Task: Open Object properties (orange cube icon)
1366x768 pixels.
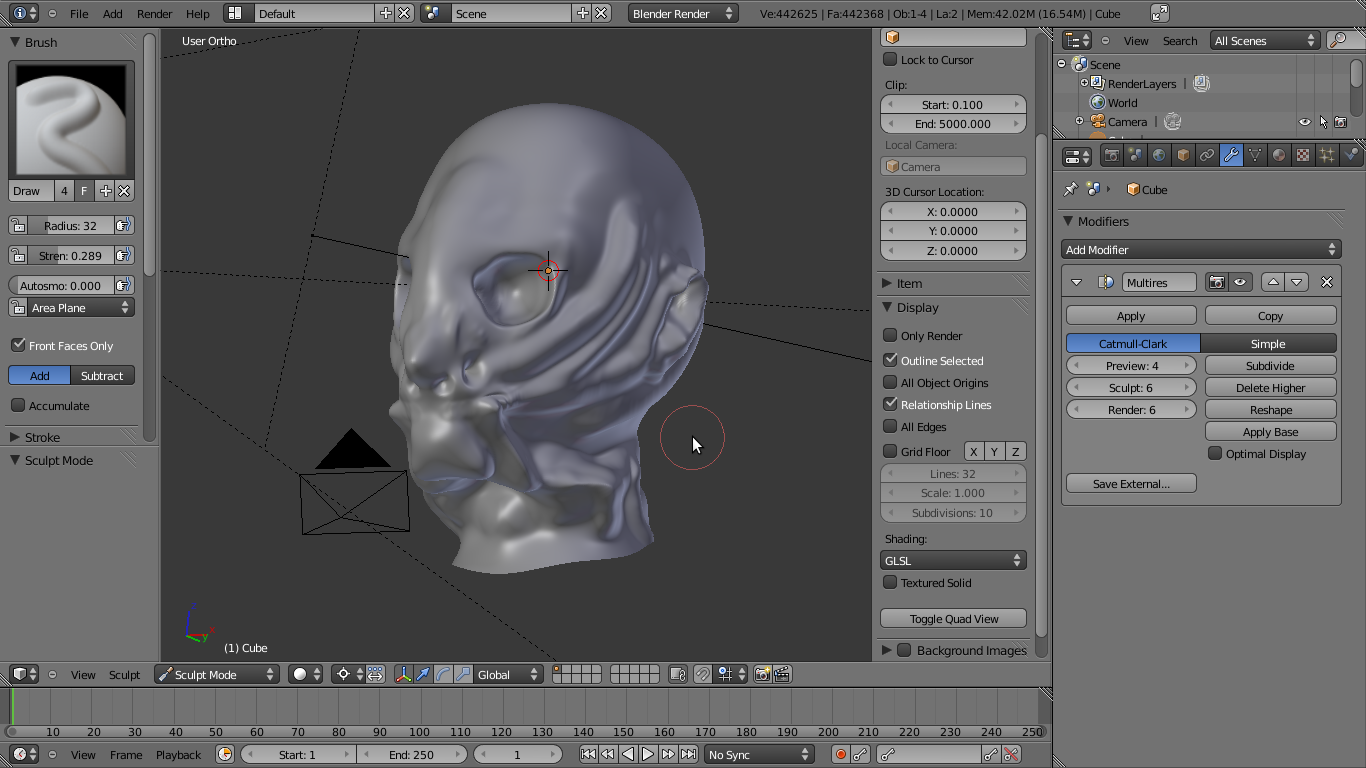Action: pos(1182,155)
